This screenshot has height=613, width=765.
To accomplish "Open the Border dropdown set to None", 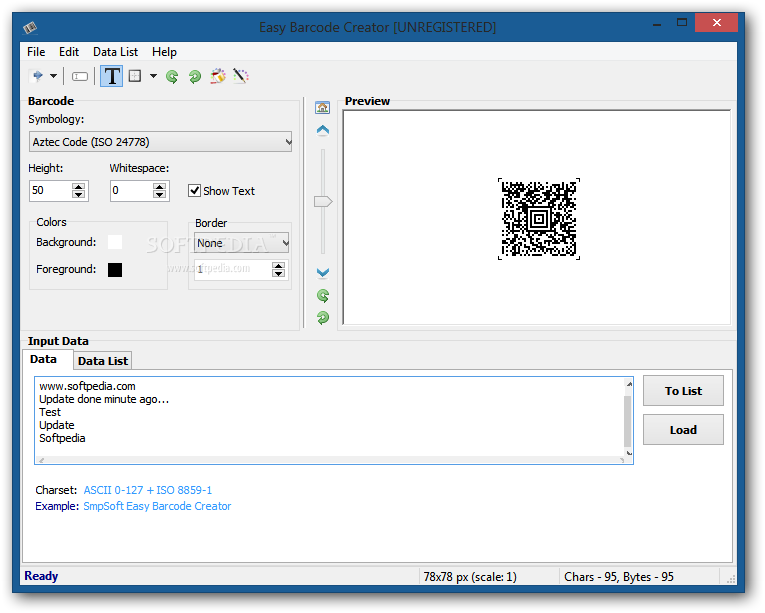I will coord(242,243).
